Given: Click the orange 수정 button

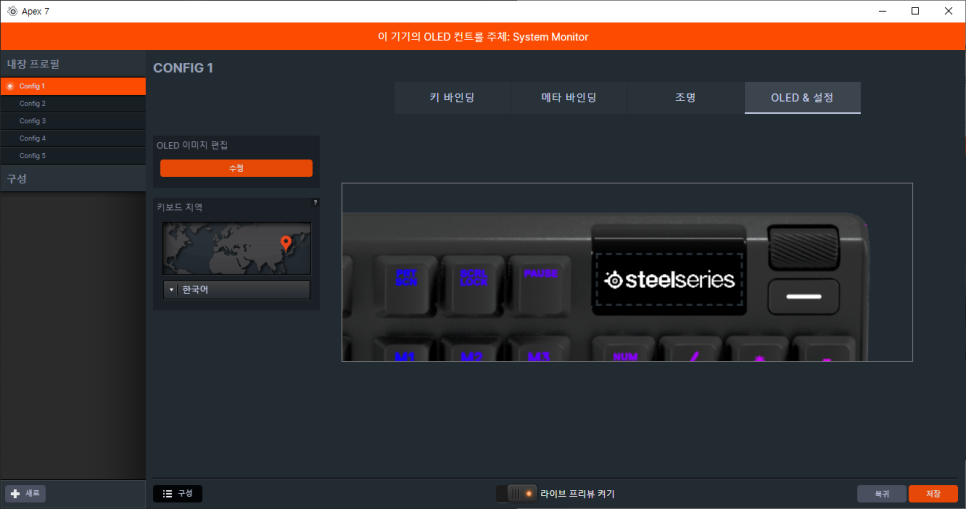Looking at the screenshot, I should pos(236,168).
